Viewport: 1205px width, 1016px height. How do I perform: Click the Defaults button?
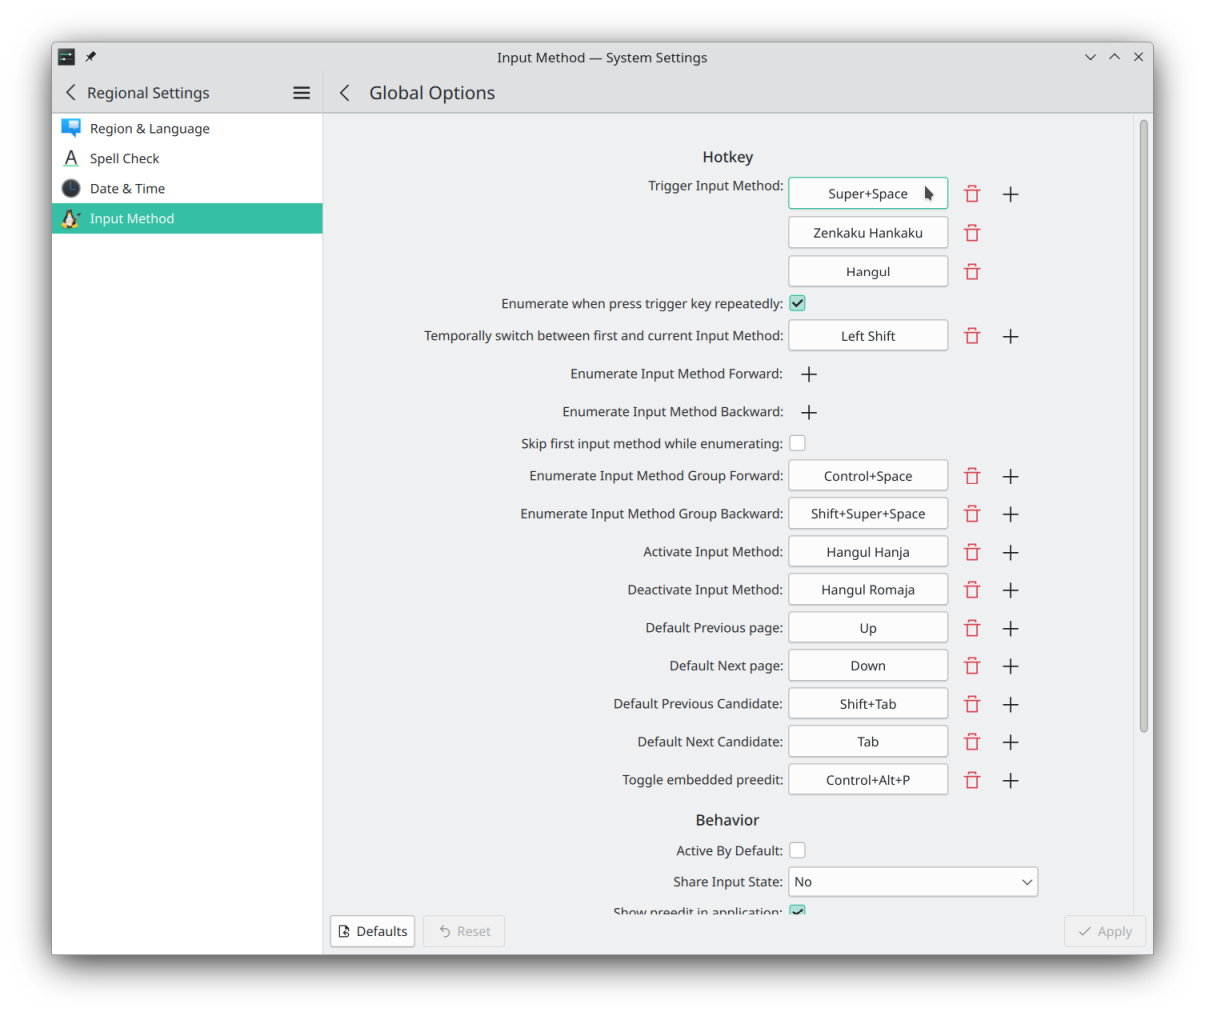coord(372,931)
